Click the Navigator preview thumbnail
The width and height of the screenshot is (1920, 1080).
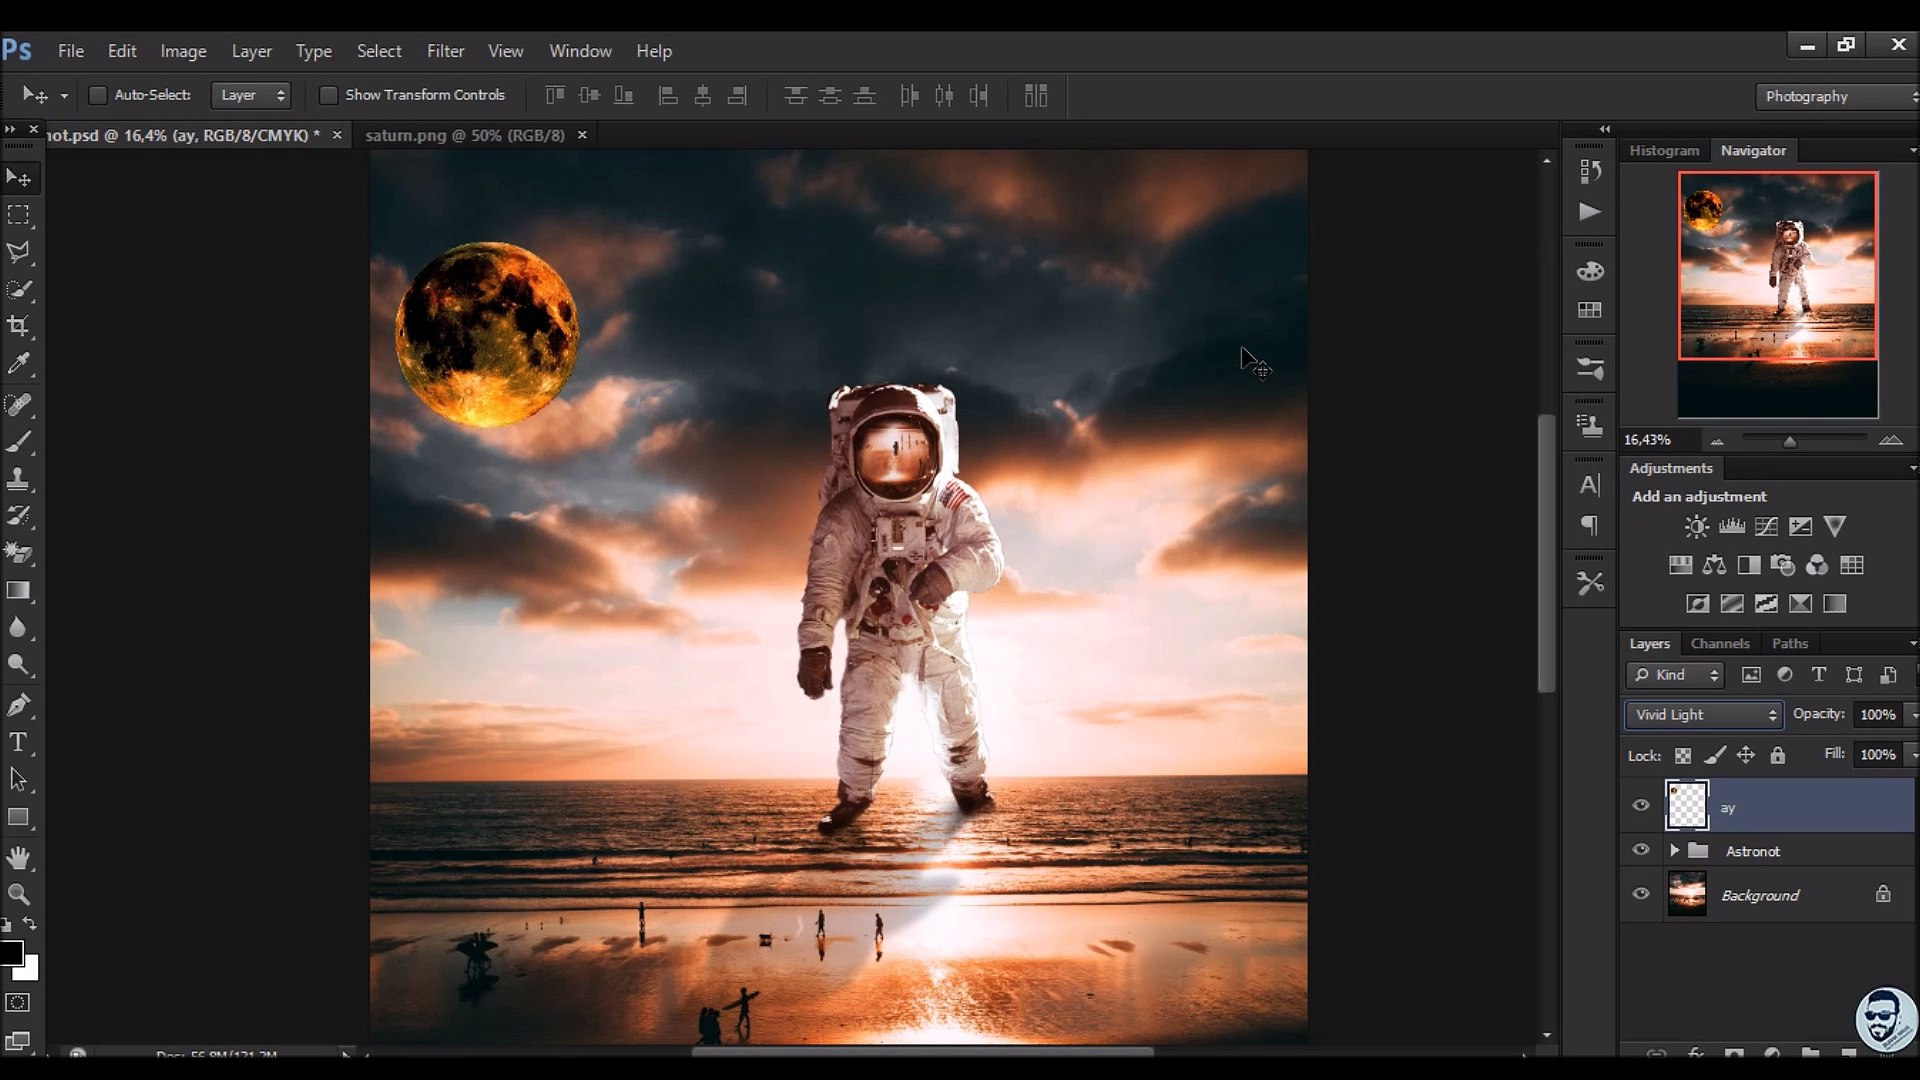1777,266
